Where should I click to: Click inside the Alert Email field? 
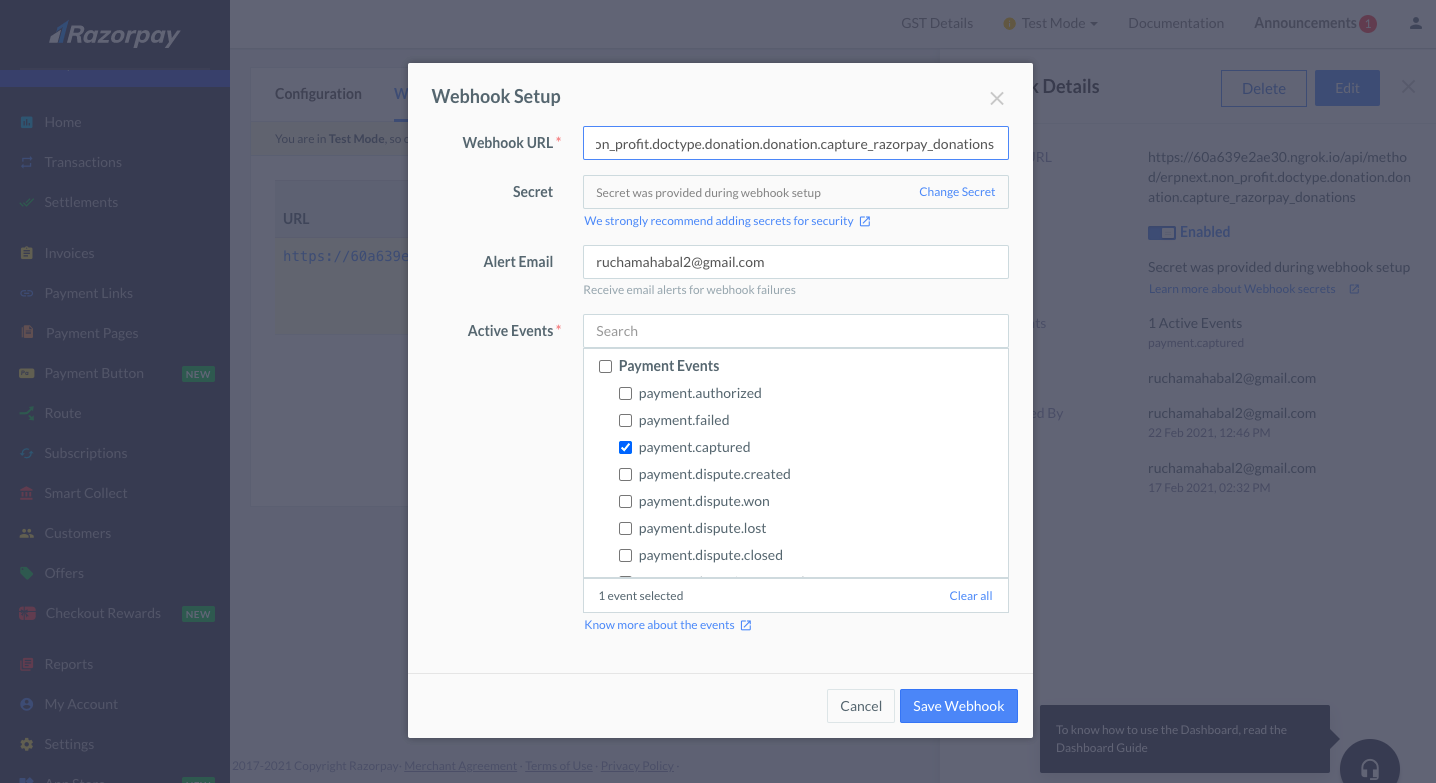click(x=795, y=262)
